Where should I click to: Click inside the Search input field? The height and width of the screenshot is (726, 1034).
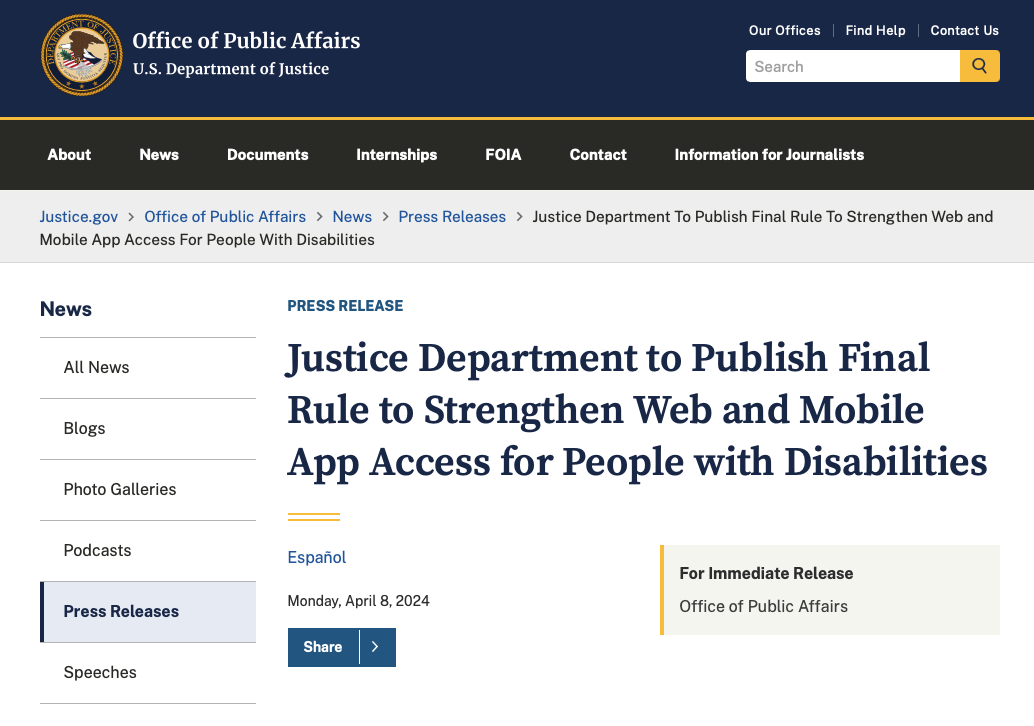852,66
